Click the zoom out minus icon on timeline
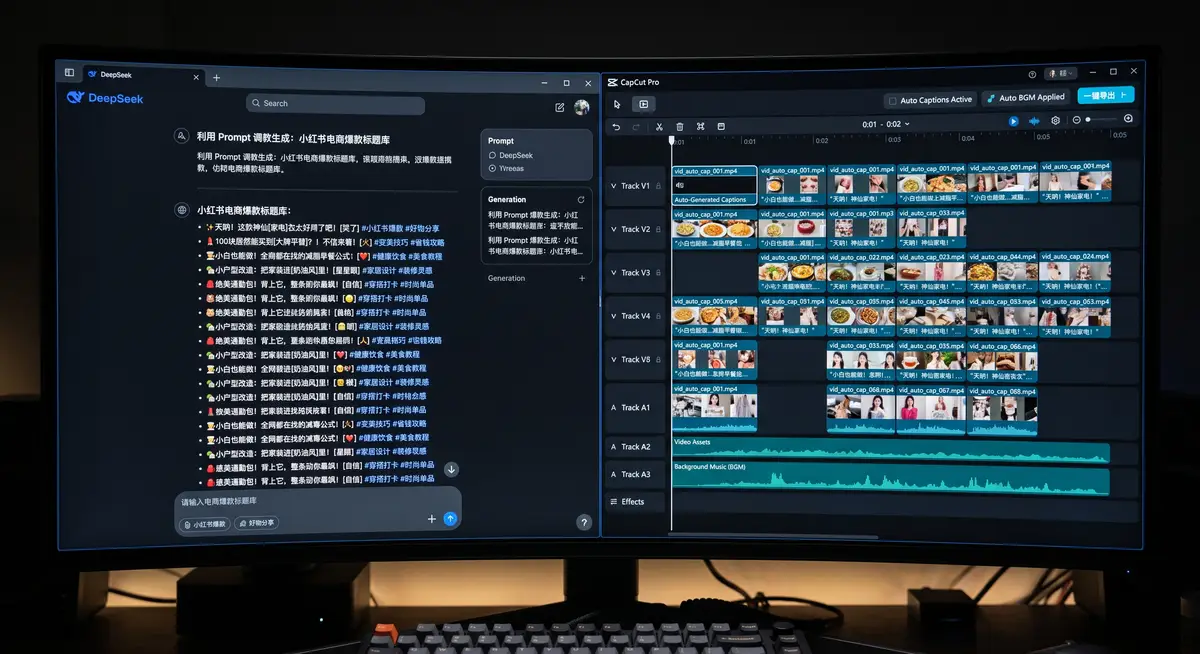Screen dimensions: 1200x654 click(1076, 120)
